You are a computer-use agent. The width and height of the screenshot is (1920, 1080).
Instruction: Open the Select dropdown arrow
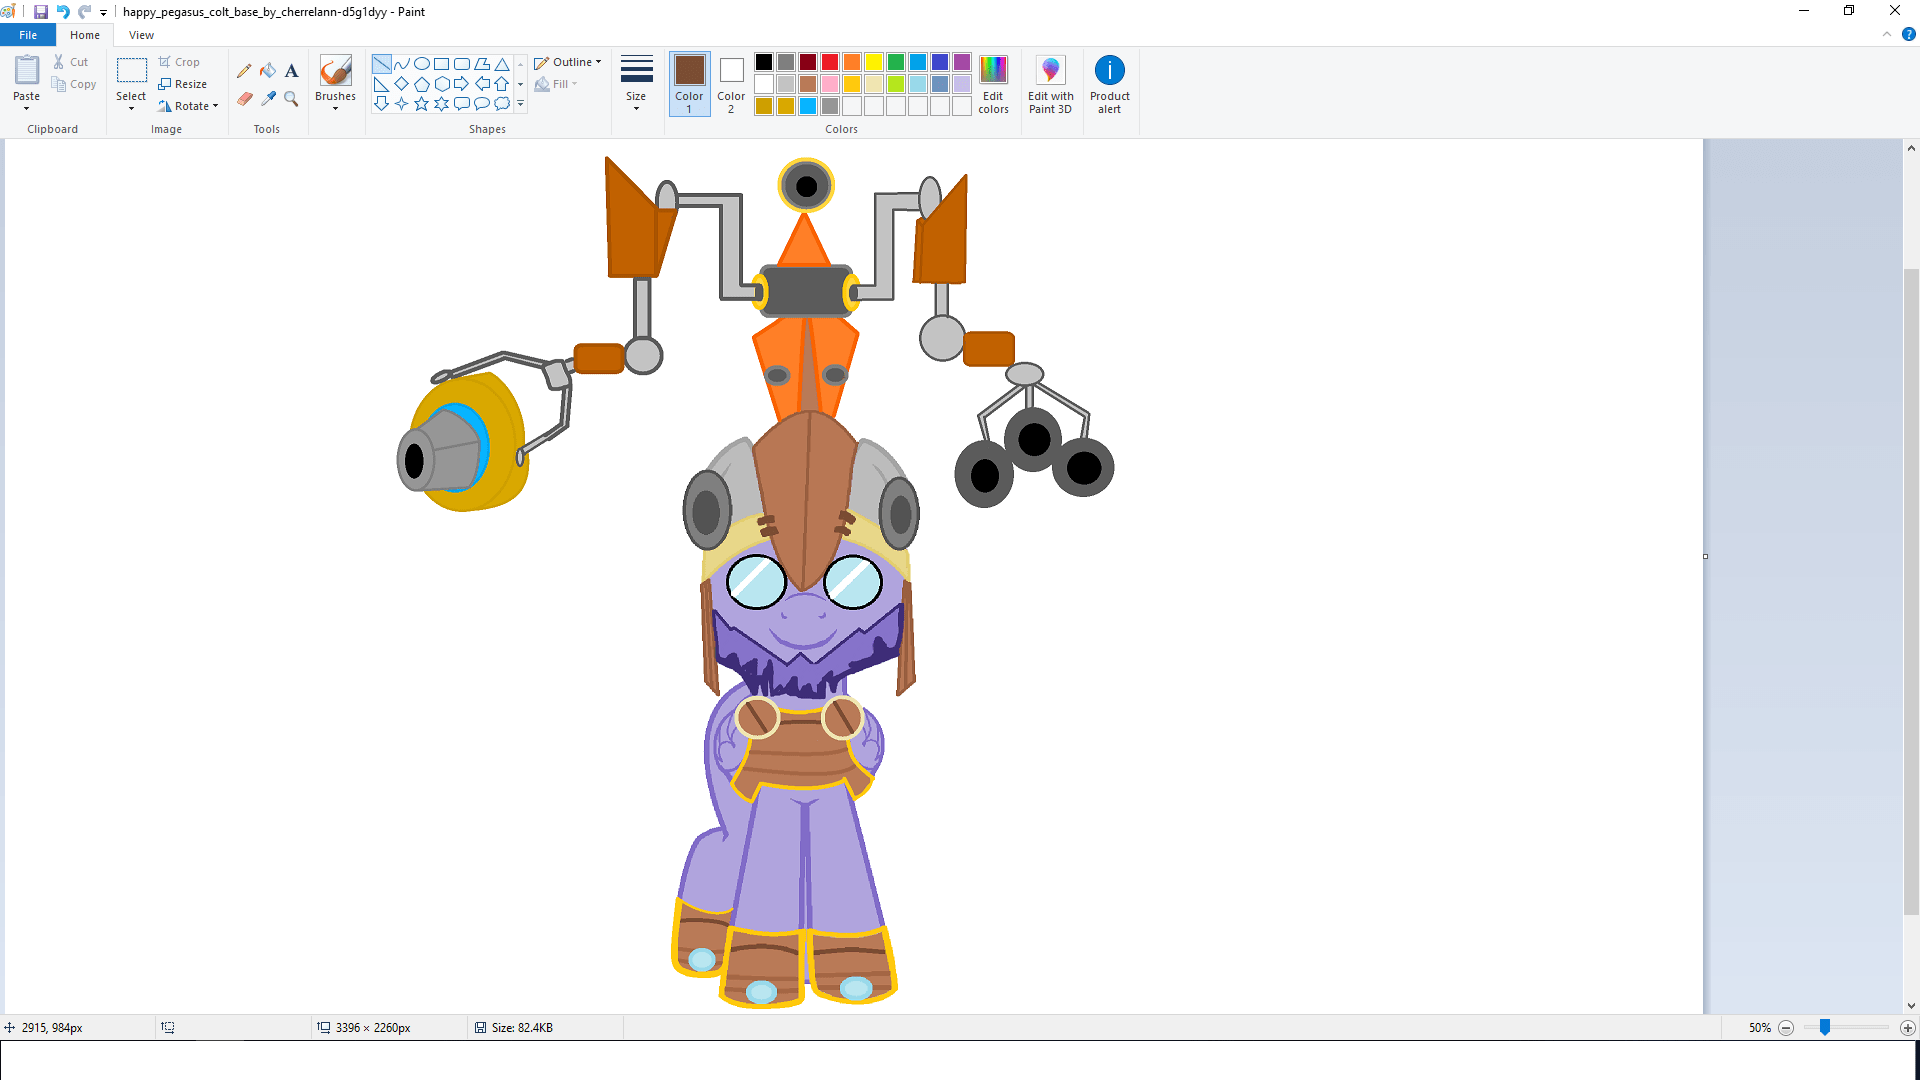pos(131,108)
